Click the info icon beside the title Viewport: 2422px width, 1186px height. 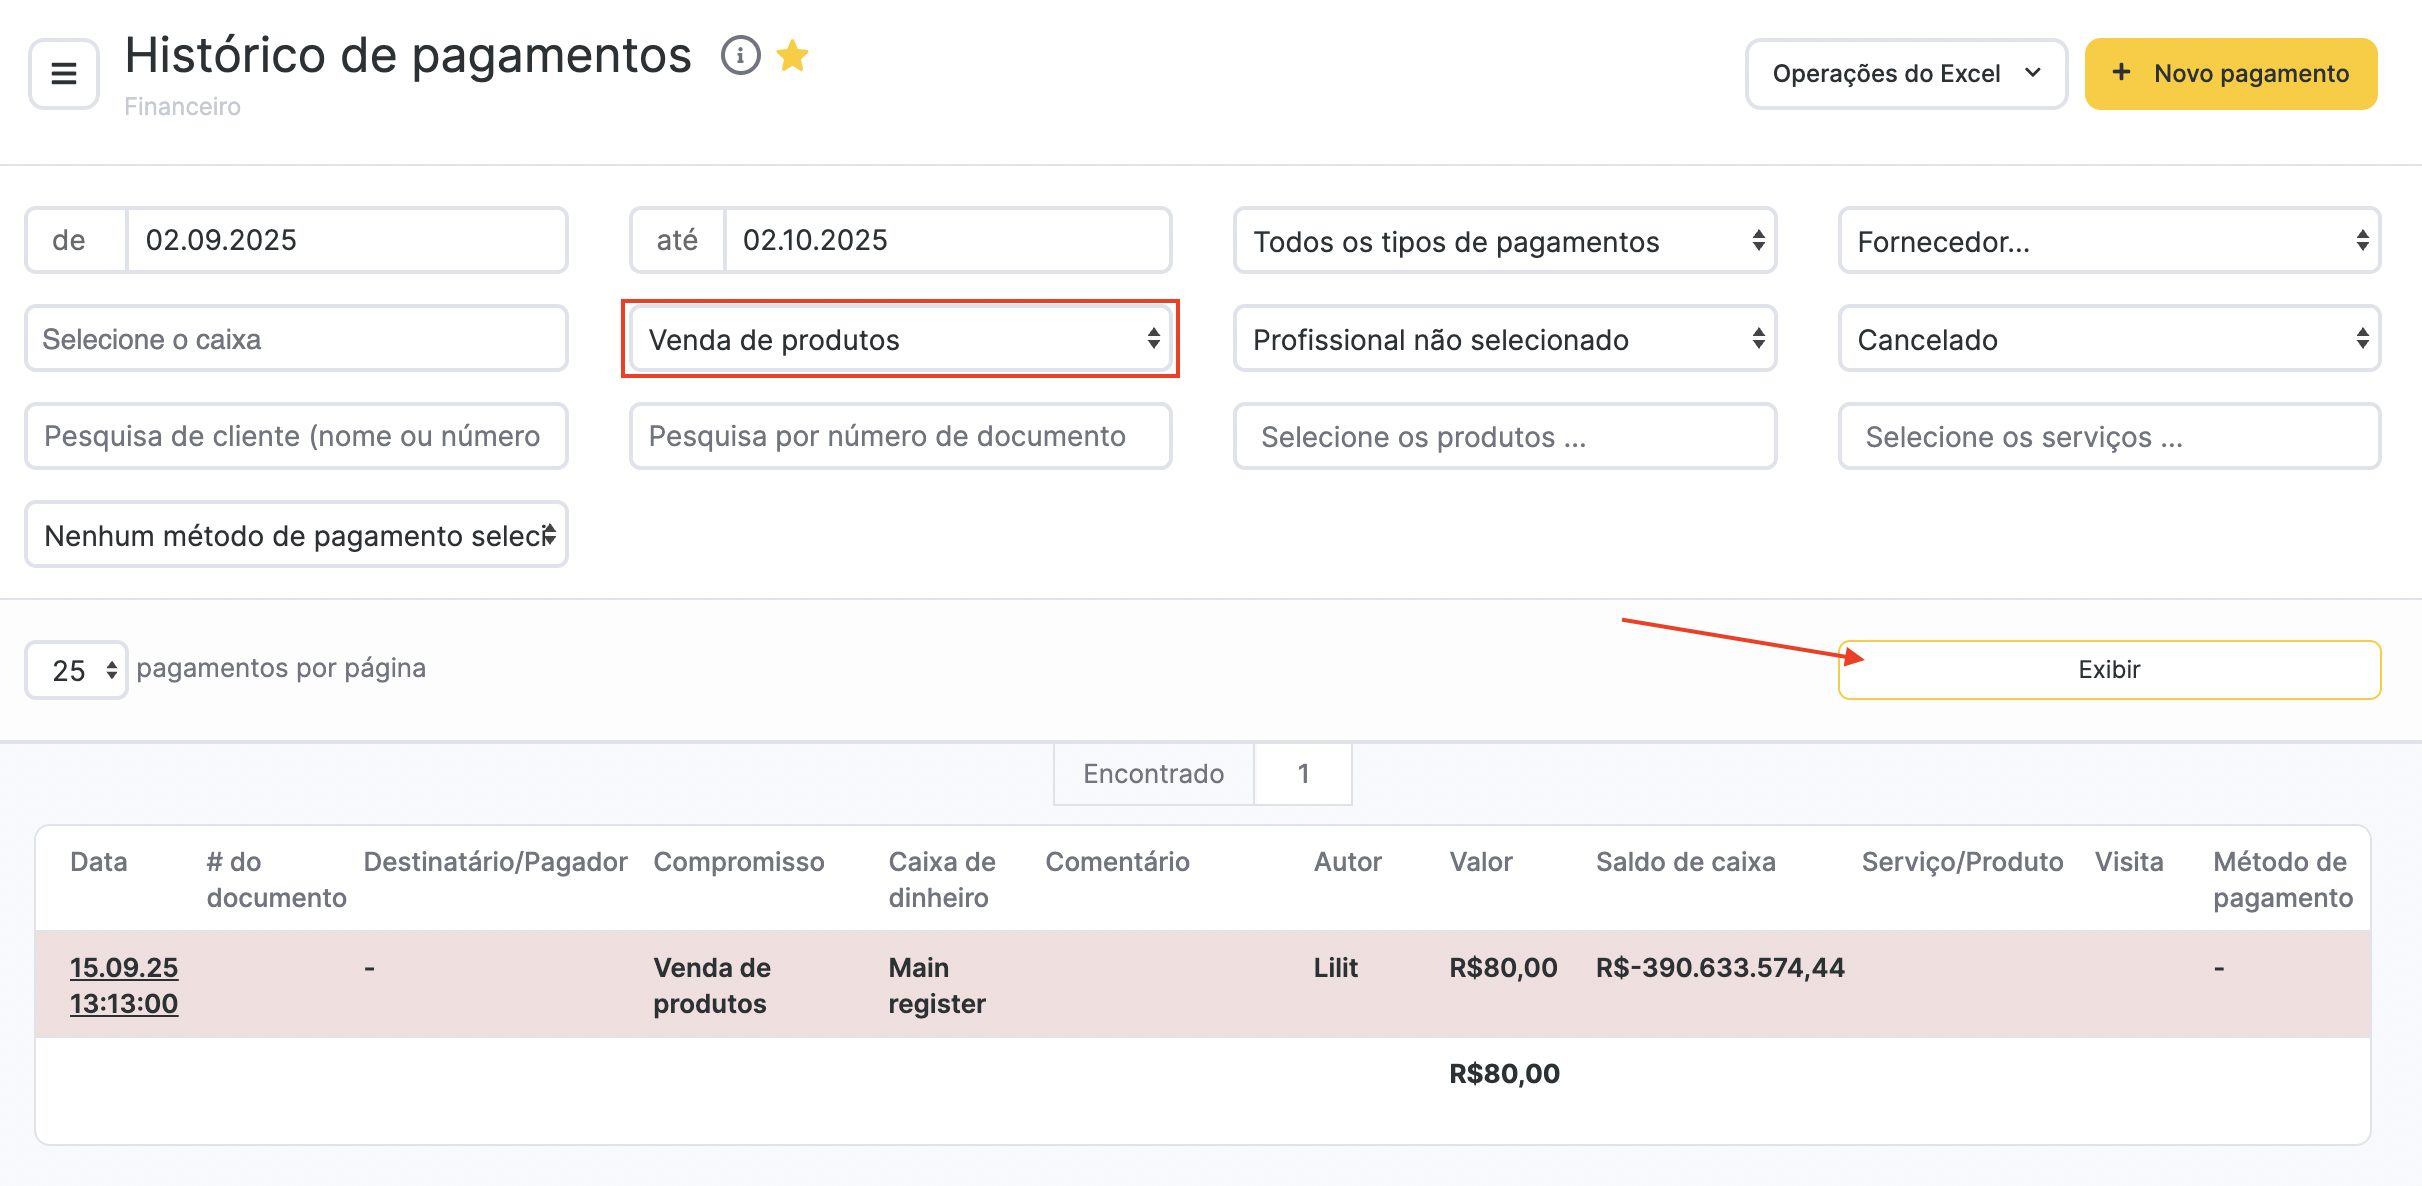740,56
